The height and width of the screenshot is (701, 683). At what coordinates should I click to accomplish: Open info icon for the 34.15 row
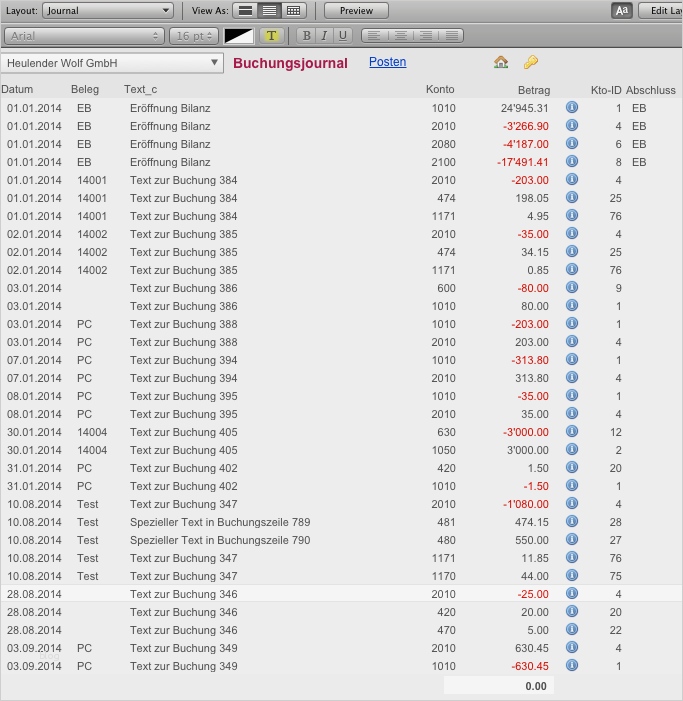[x=572, y=251]
